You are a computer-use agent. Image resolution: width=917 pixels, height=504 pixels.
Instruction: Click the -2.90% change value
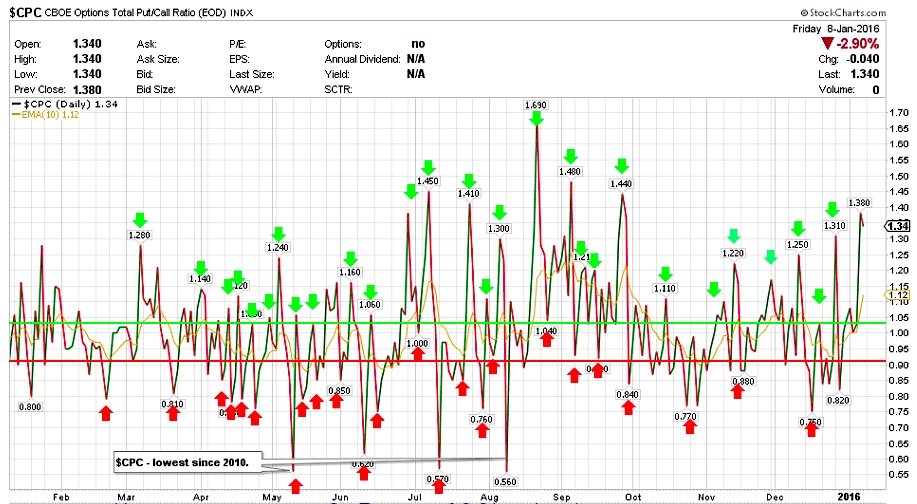(857, 44)
